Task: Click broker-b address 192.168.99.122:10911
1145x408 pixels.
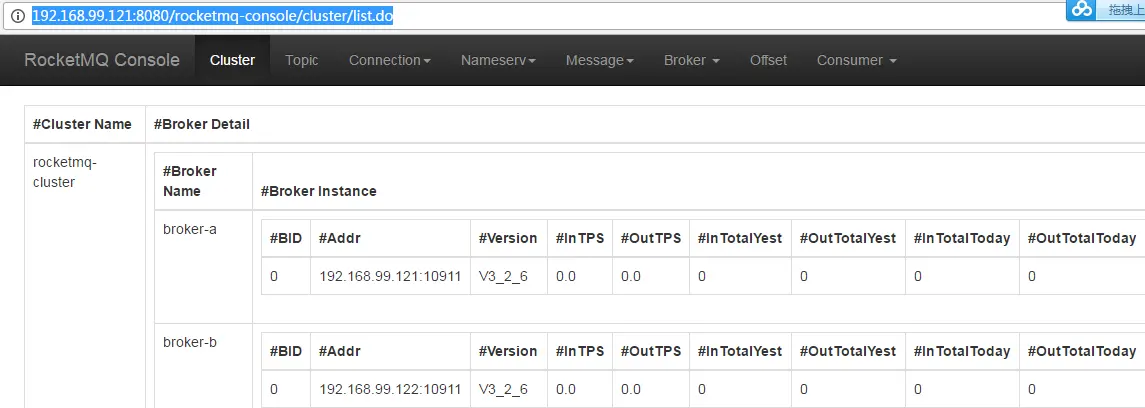Action: click(390, 389)
